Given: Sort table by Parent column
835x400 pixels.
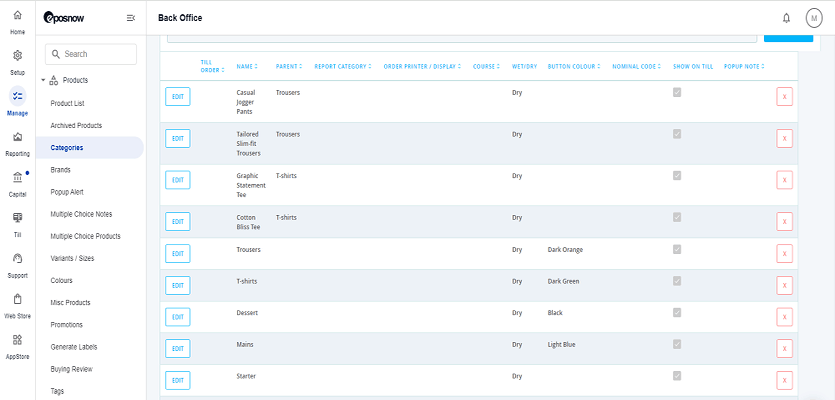Looking at the screenshot, I should pos(289,67).
